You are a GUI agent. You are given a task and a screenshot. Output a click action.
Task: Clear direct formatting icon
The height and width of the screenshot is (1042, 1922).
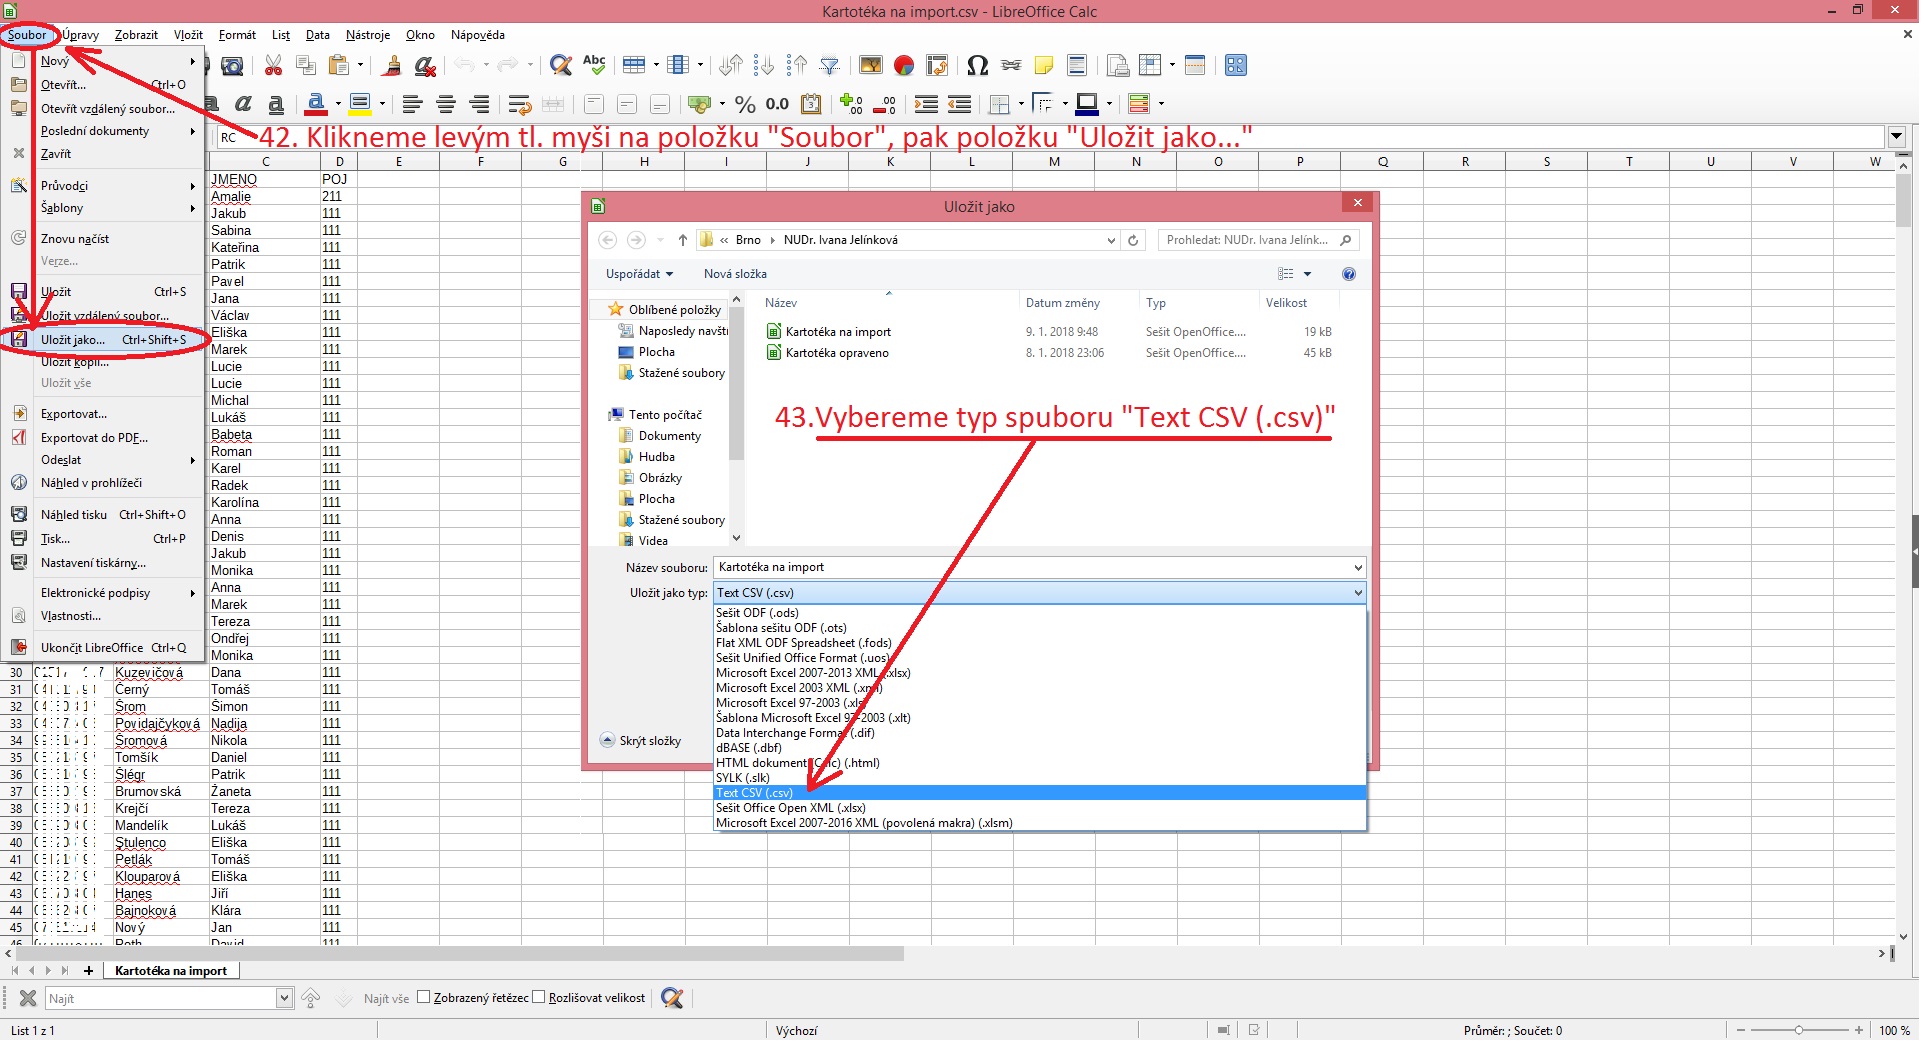pos(425,66)
